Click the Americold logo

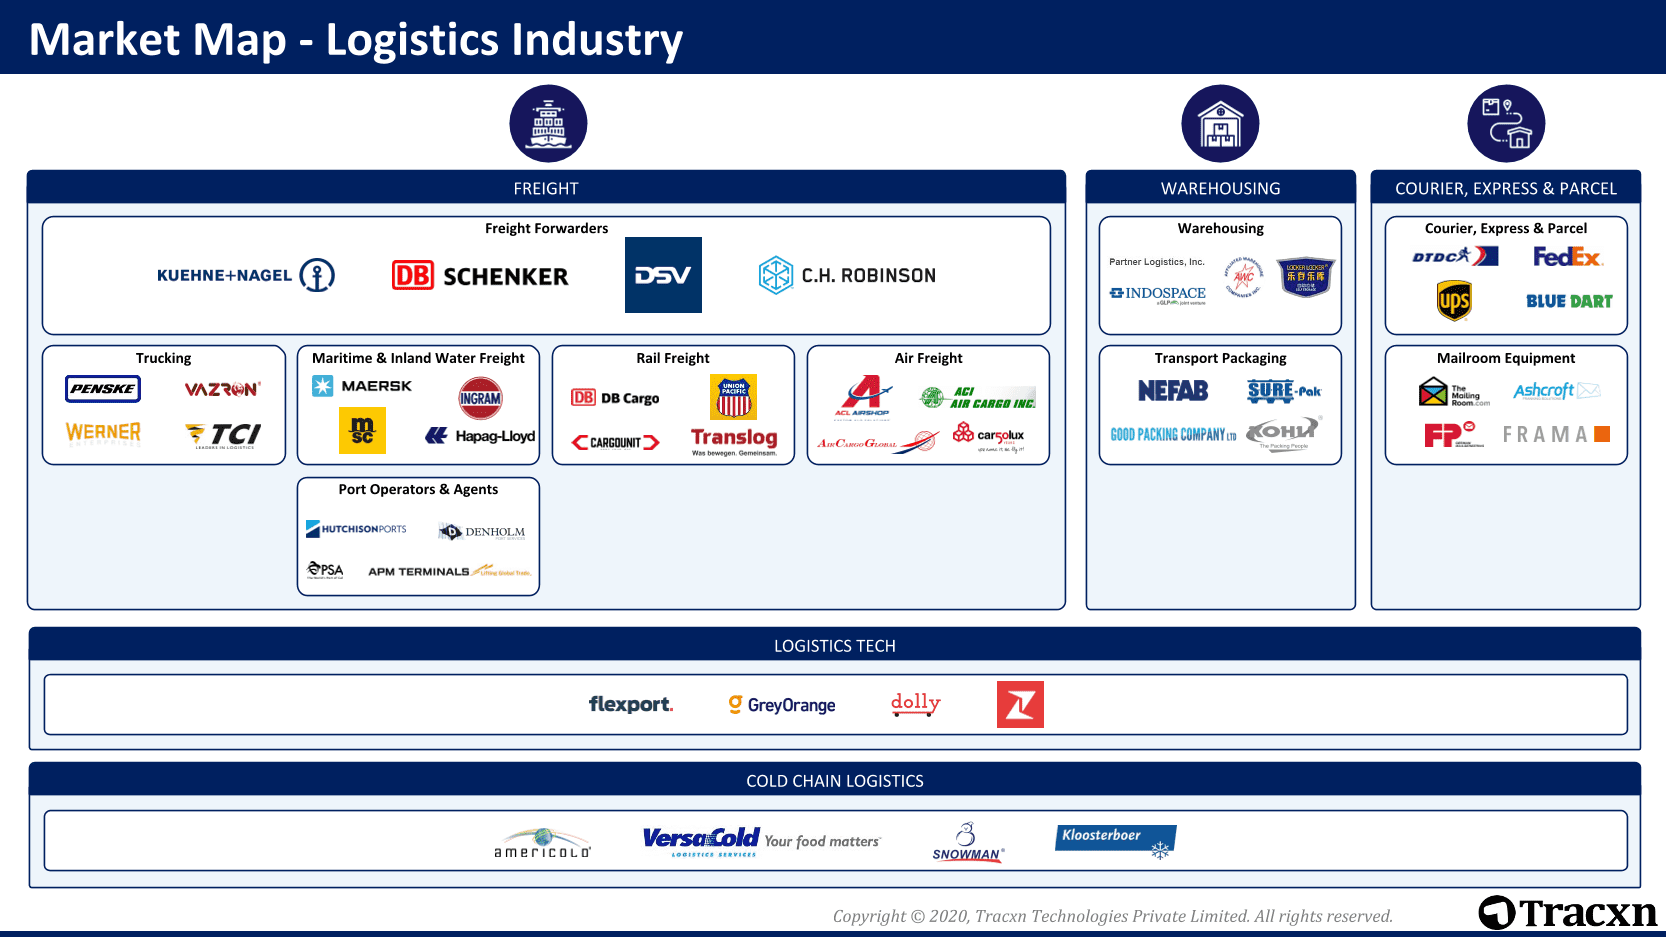(x=543, y=843)
